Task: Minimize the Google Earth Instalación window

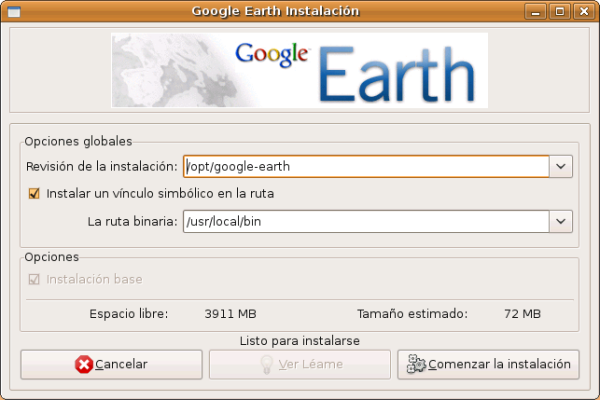Action: 540,11
